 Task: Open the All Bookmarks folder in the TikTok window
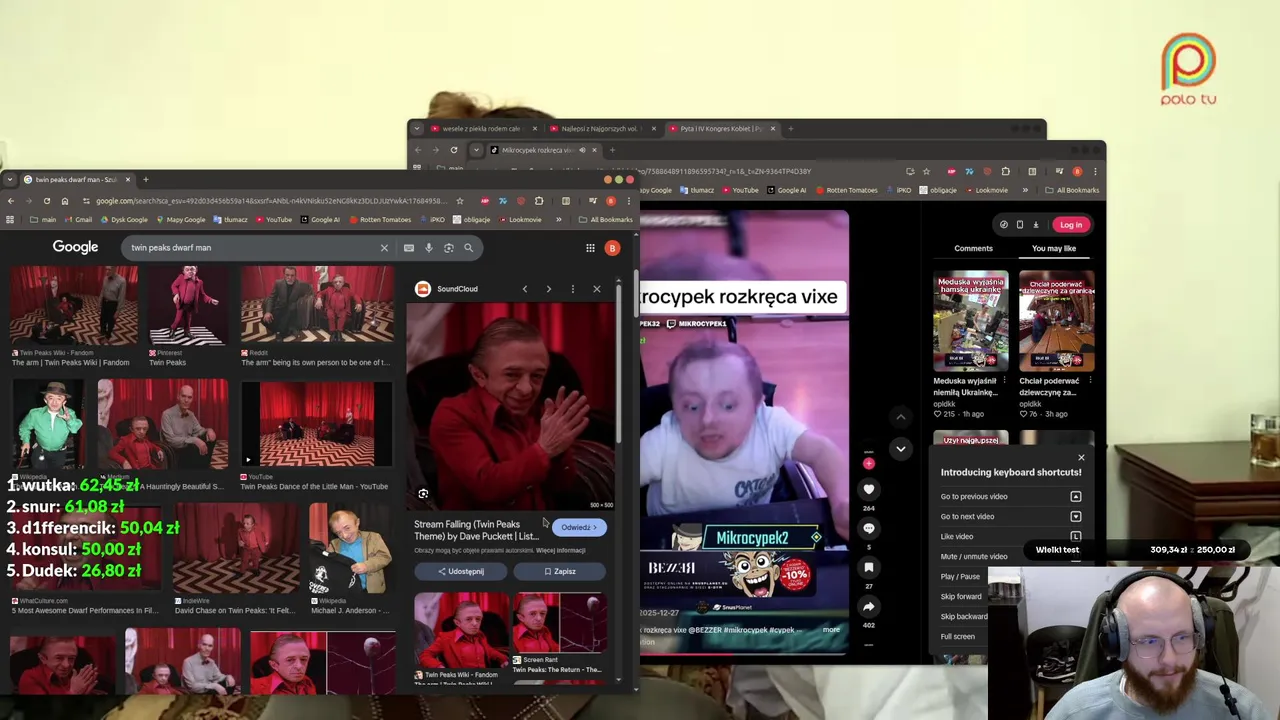[x=1072, y=190]
